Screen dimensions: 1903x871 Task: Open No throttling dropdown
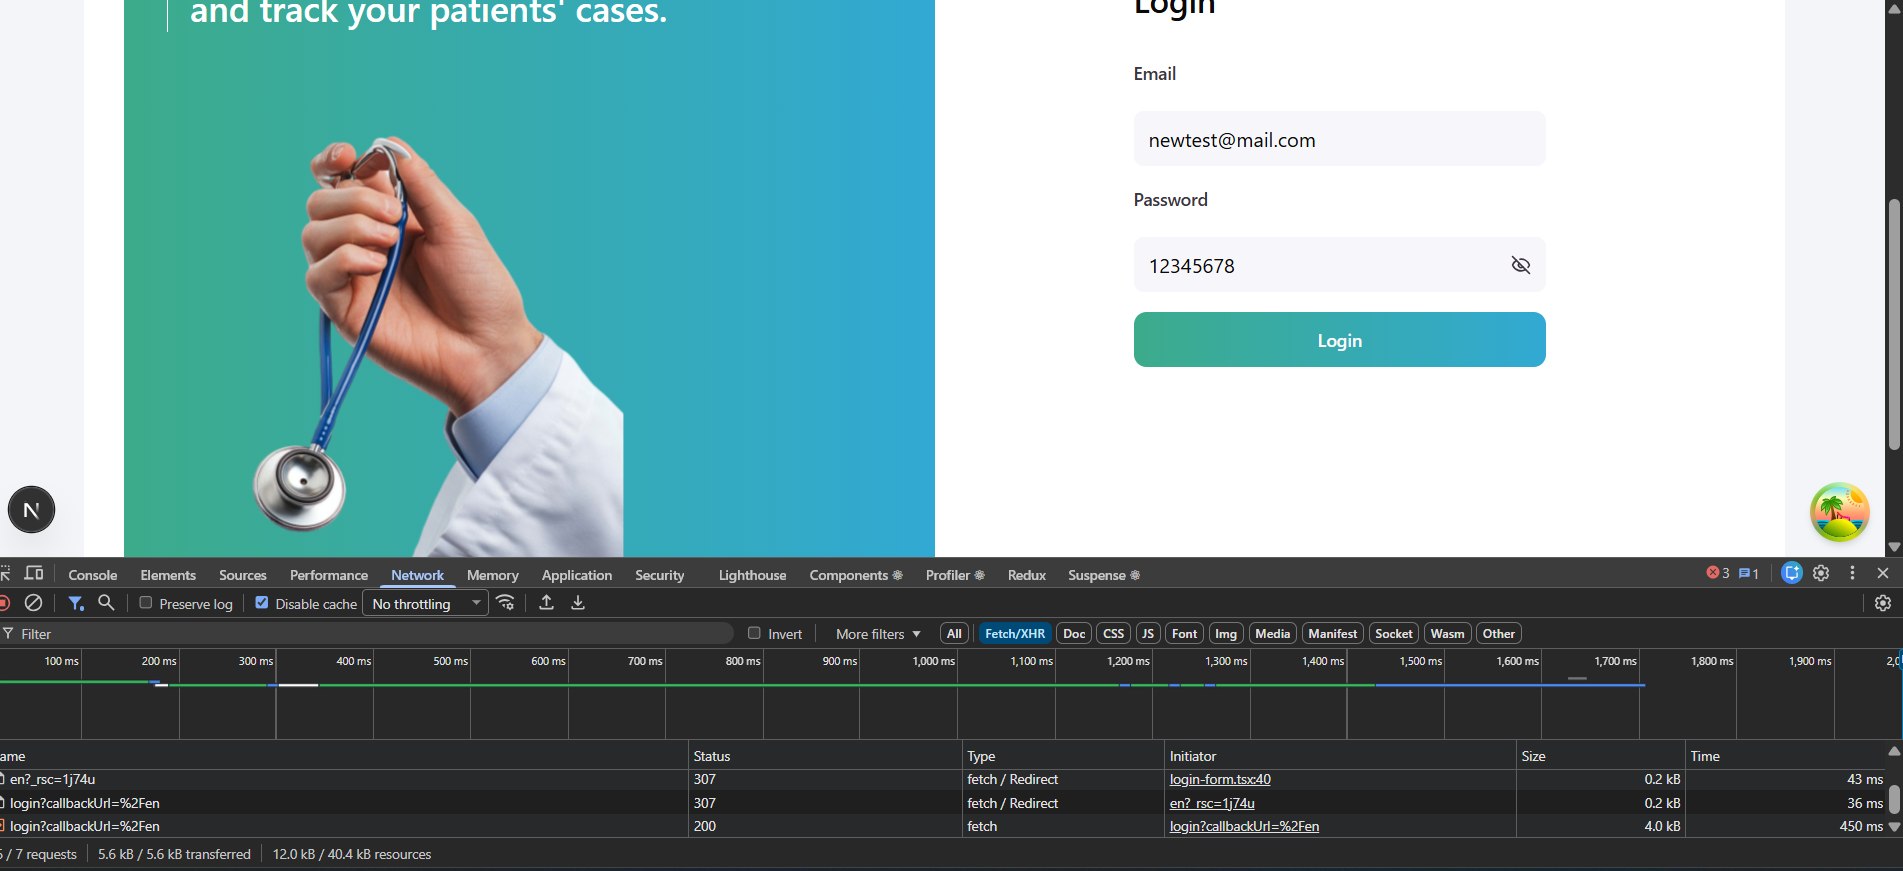point(425,604)
